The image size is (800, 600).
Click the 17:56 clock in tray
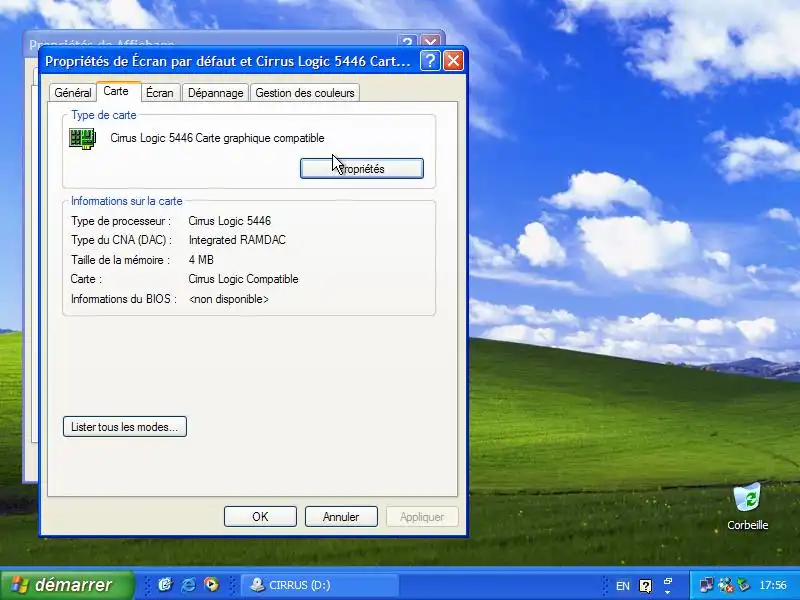pos(772,585)
